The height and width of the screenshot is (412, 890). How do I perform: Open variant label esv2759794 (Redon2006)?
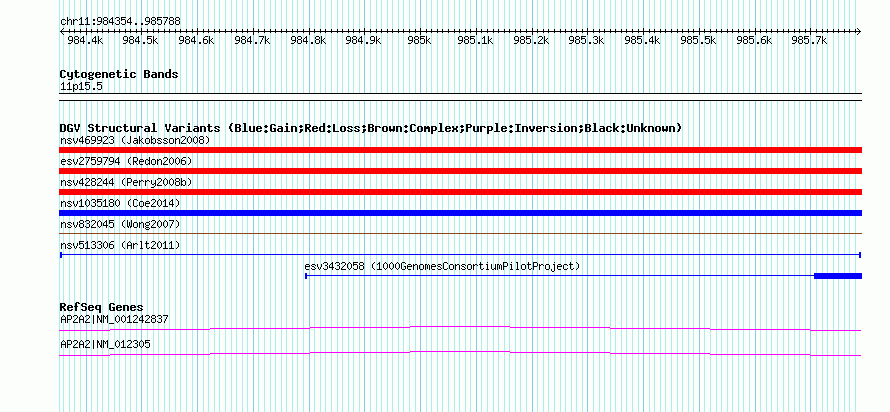[126, 161]
